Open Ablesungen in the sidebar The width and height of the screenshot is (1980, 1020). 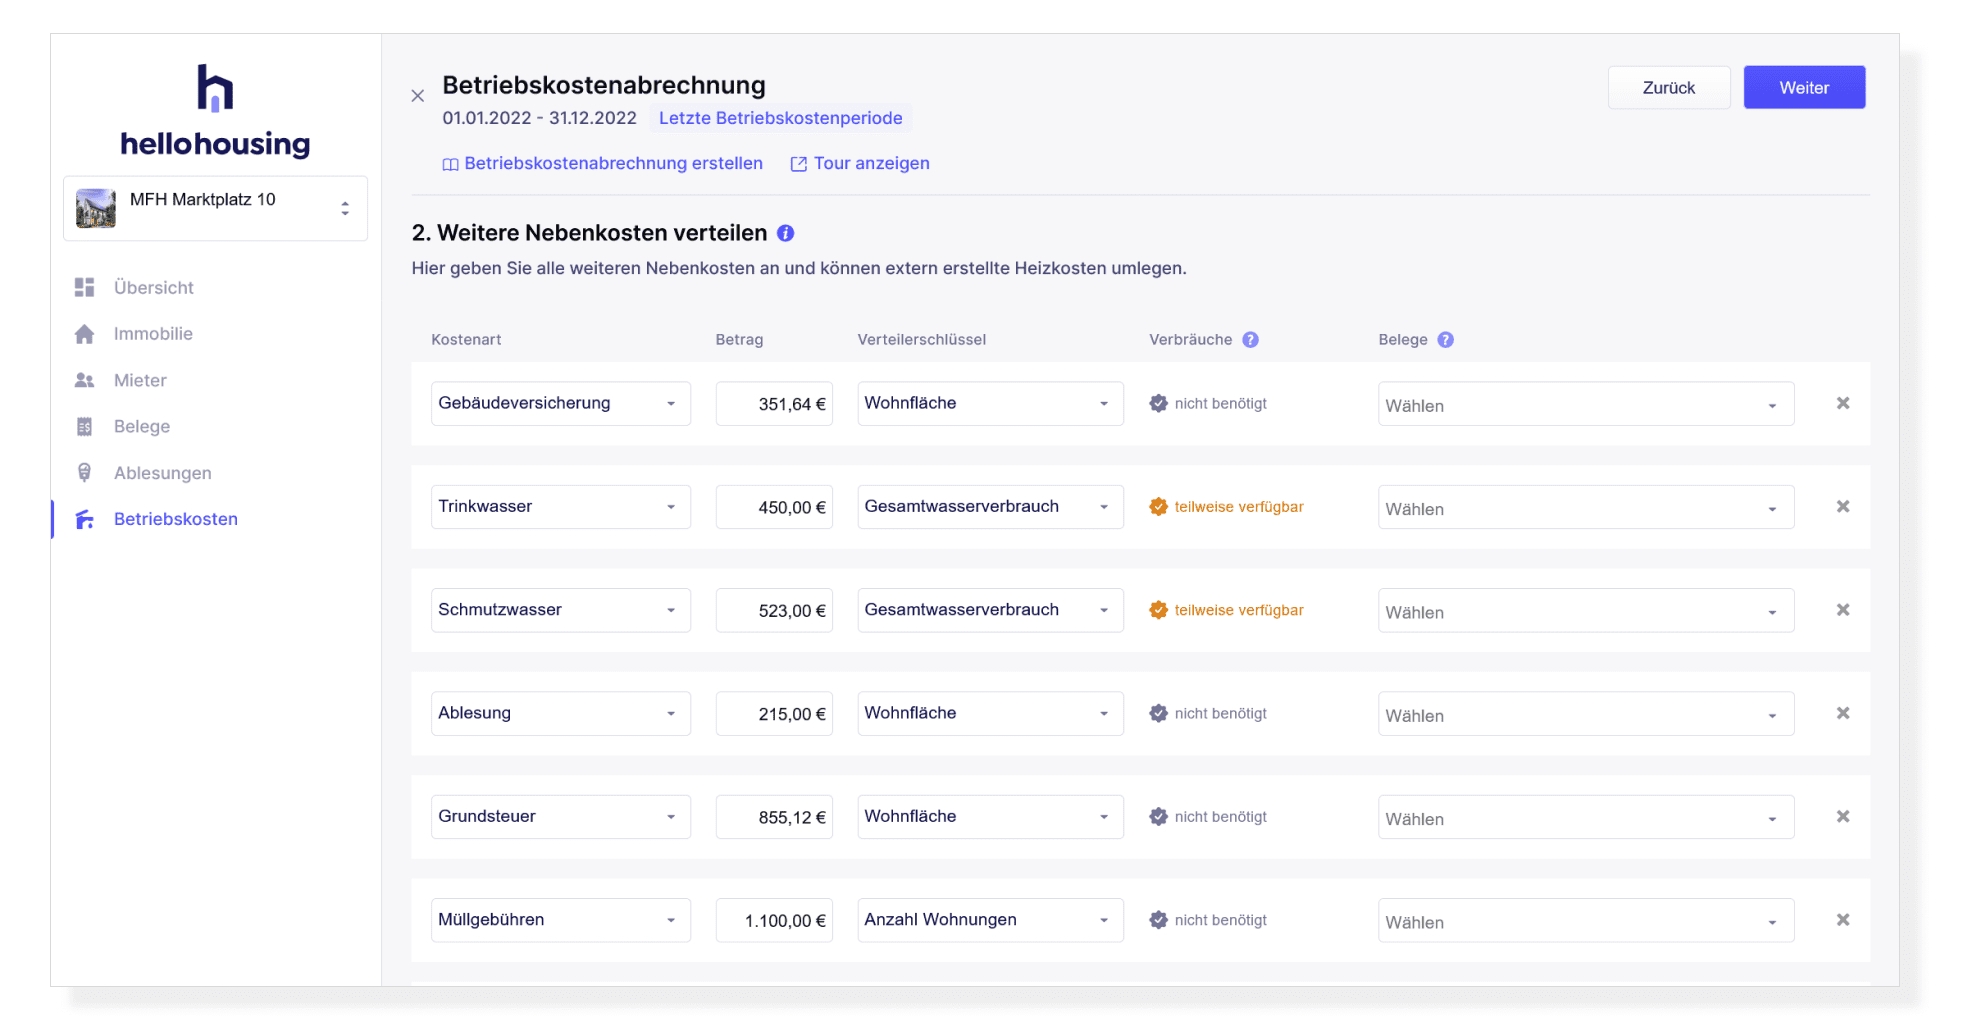click(x=162, y=473)
